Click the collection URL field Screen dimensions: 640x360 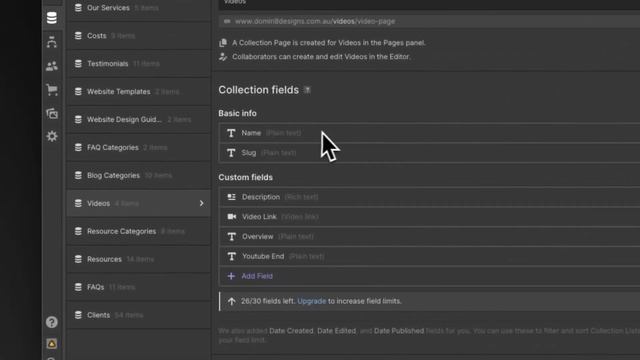(429, 21)
